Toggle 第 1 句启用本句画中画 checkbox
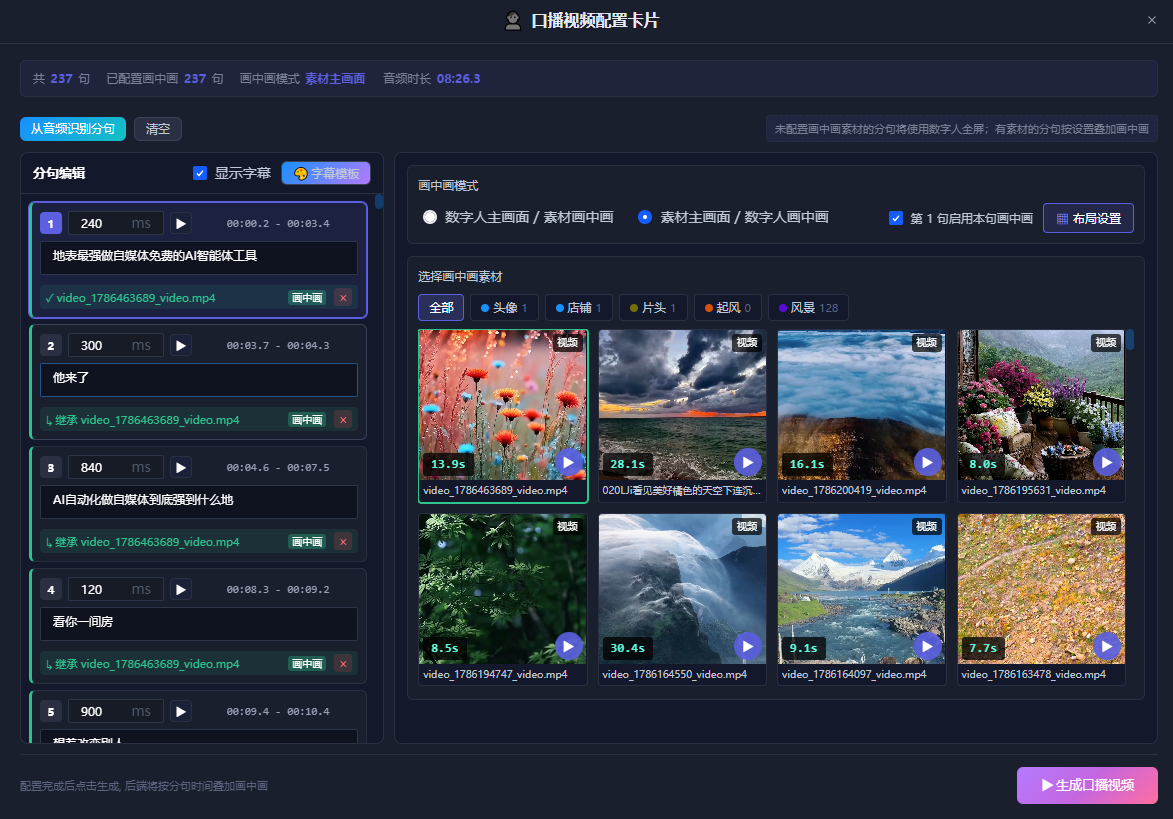1173x819 pixels. (x=895, y=218)
